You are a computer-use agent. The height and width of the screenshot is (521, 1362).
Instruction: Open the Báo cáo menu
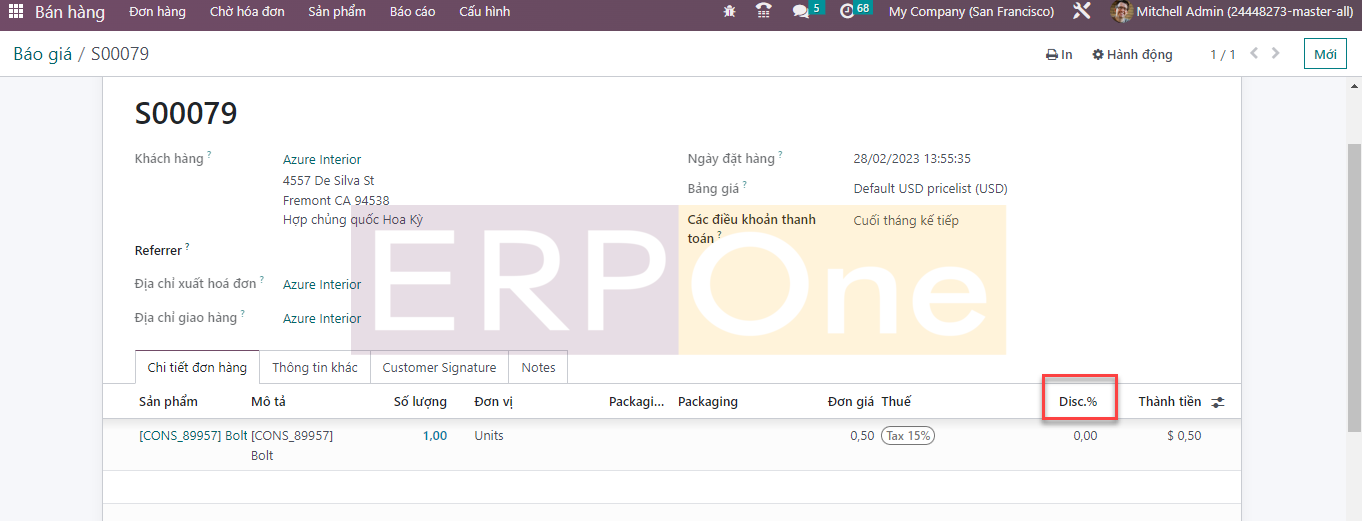point(412,12)
